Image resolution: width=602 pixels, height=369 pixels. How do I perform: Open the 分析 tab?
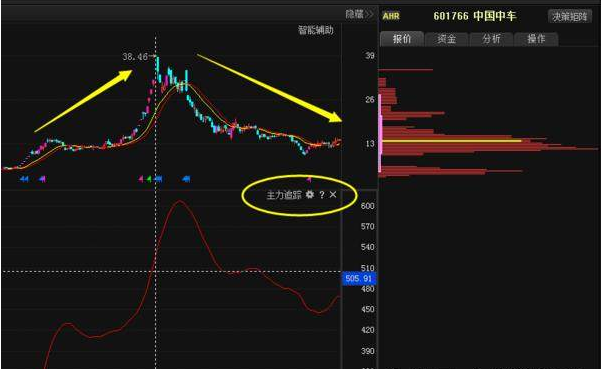(x=491, y=39)
